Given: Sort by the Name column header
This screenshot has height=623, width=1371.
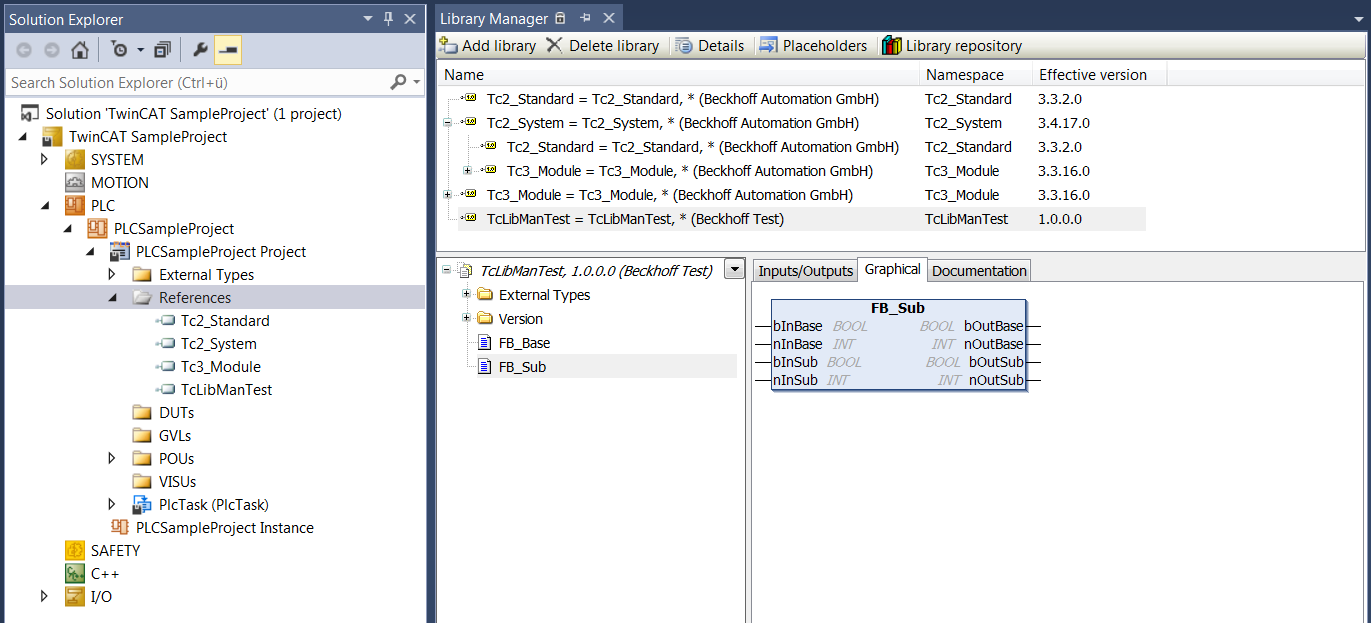Looking at the screenshot, I should [x=678, y=75].
